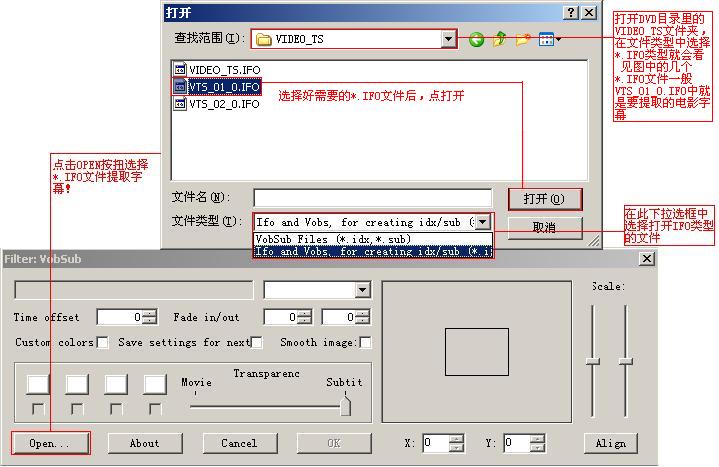Open the View menu icon
Viewport: 719px width, 467px height.
(548, 40)
